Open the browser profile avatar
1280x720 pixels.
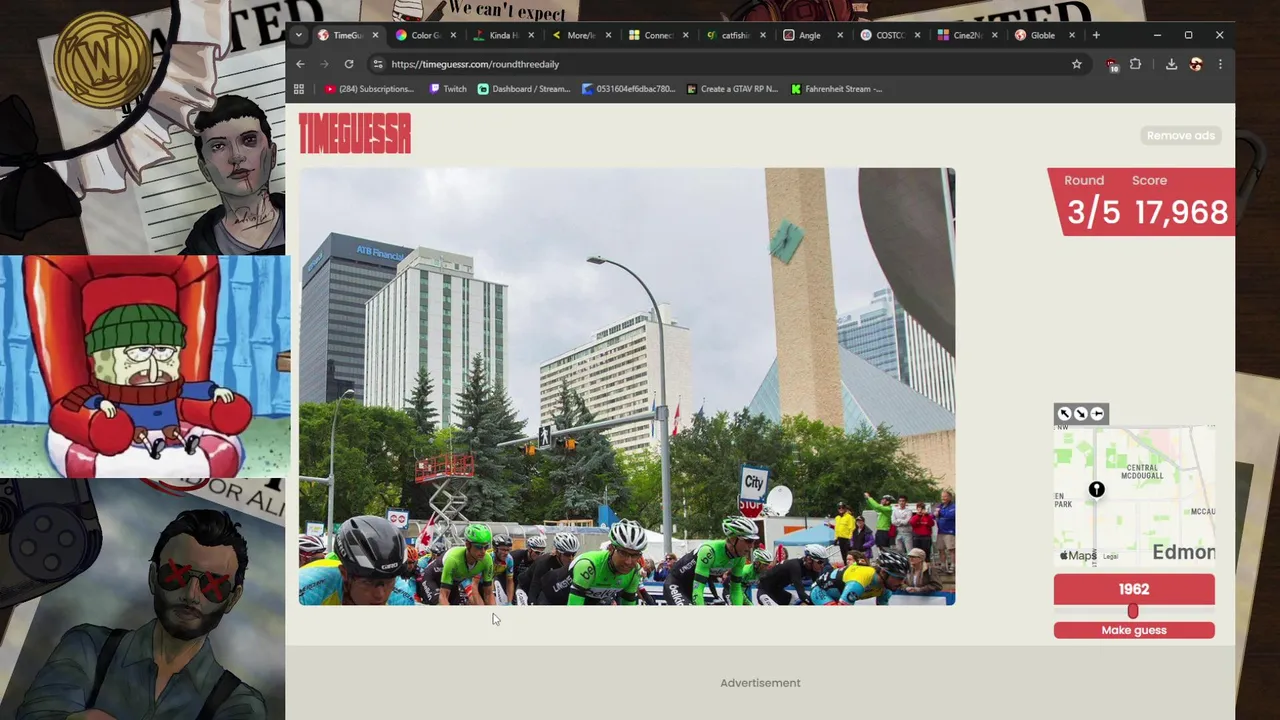point(1196,64)
